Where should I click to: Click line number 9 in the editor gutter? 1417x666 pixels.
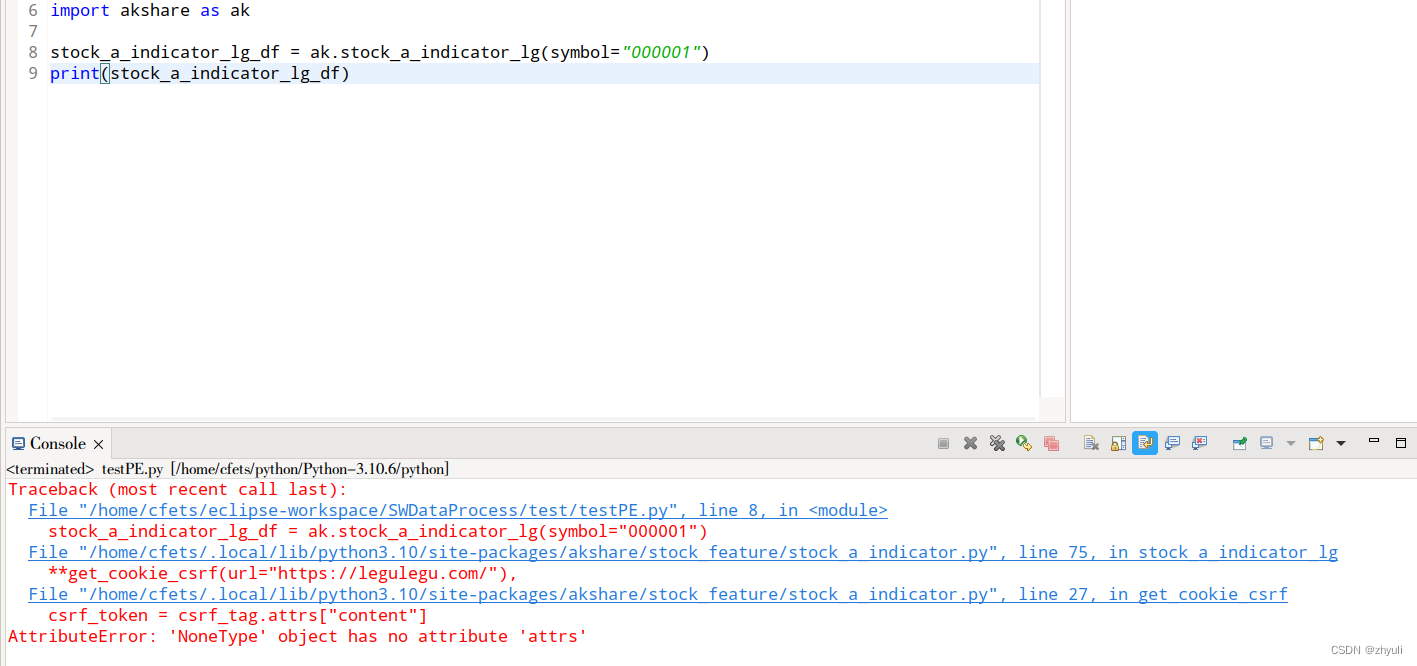(33, 73)
